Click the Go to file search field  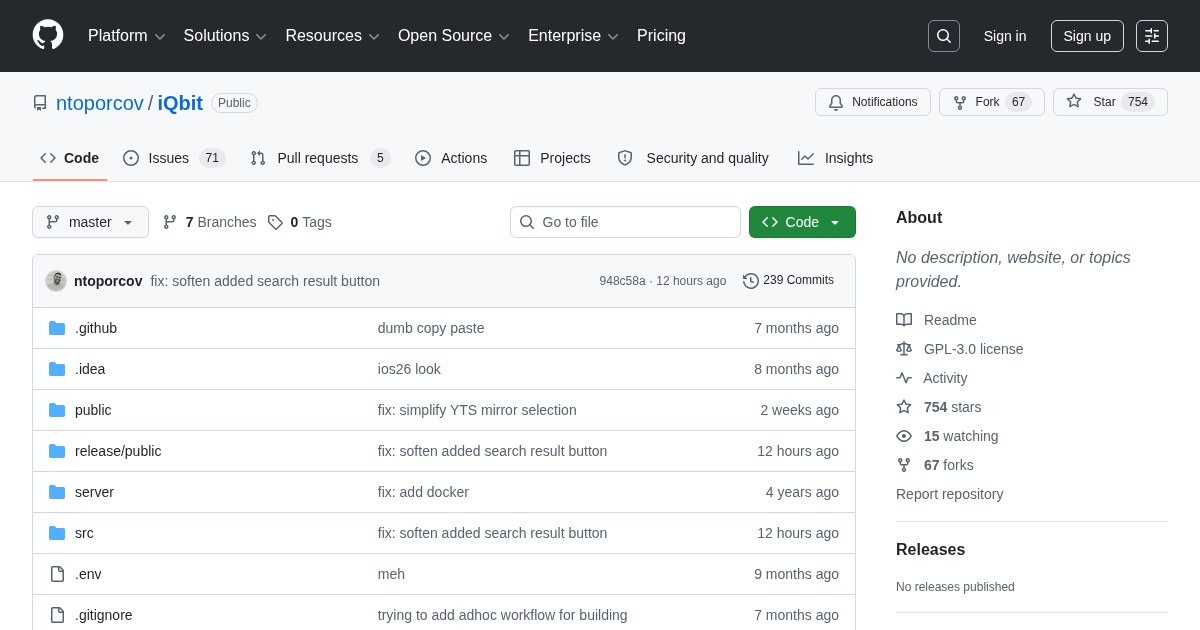tap(625, 222)
